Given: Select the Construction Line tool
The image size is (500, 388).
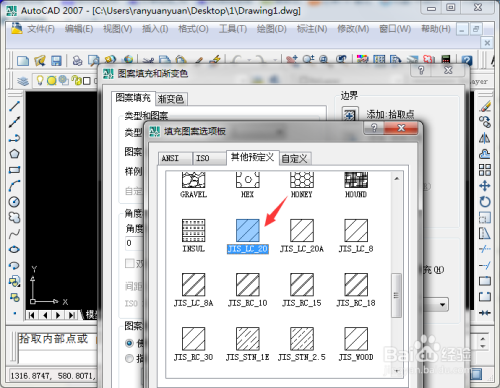Looking at the screenshot, I should pyautogui.click(x=14, y=122).
